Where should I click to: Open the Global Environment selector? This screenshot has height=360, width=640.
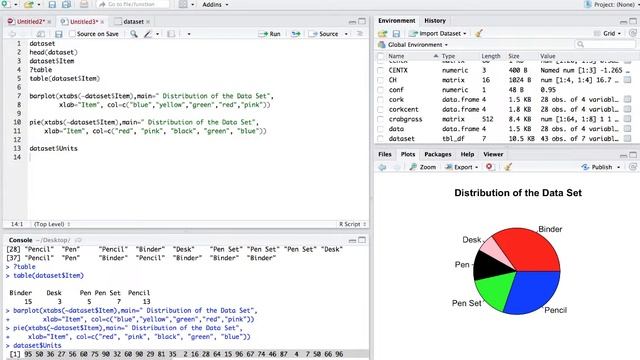tap(413, 44)
